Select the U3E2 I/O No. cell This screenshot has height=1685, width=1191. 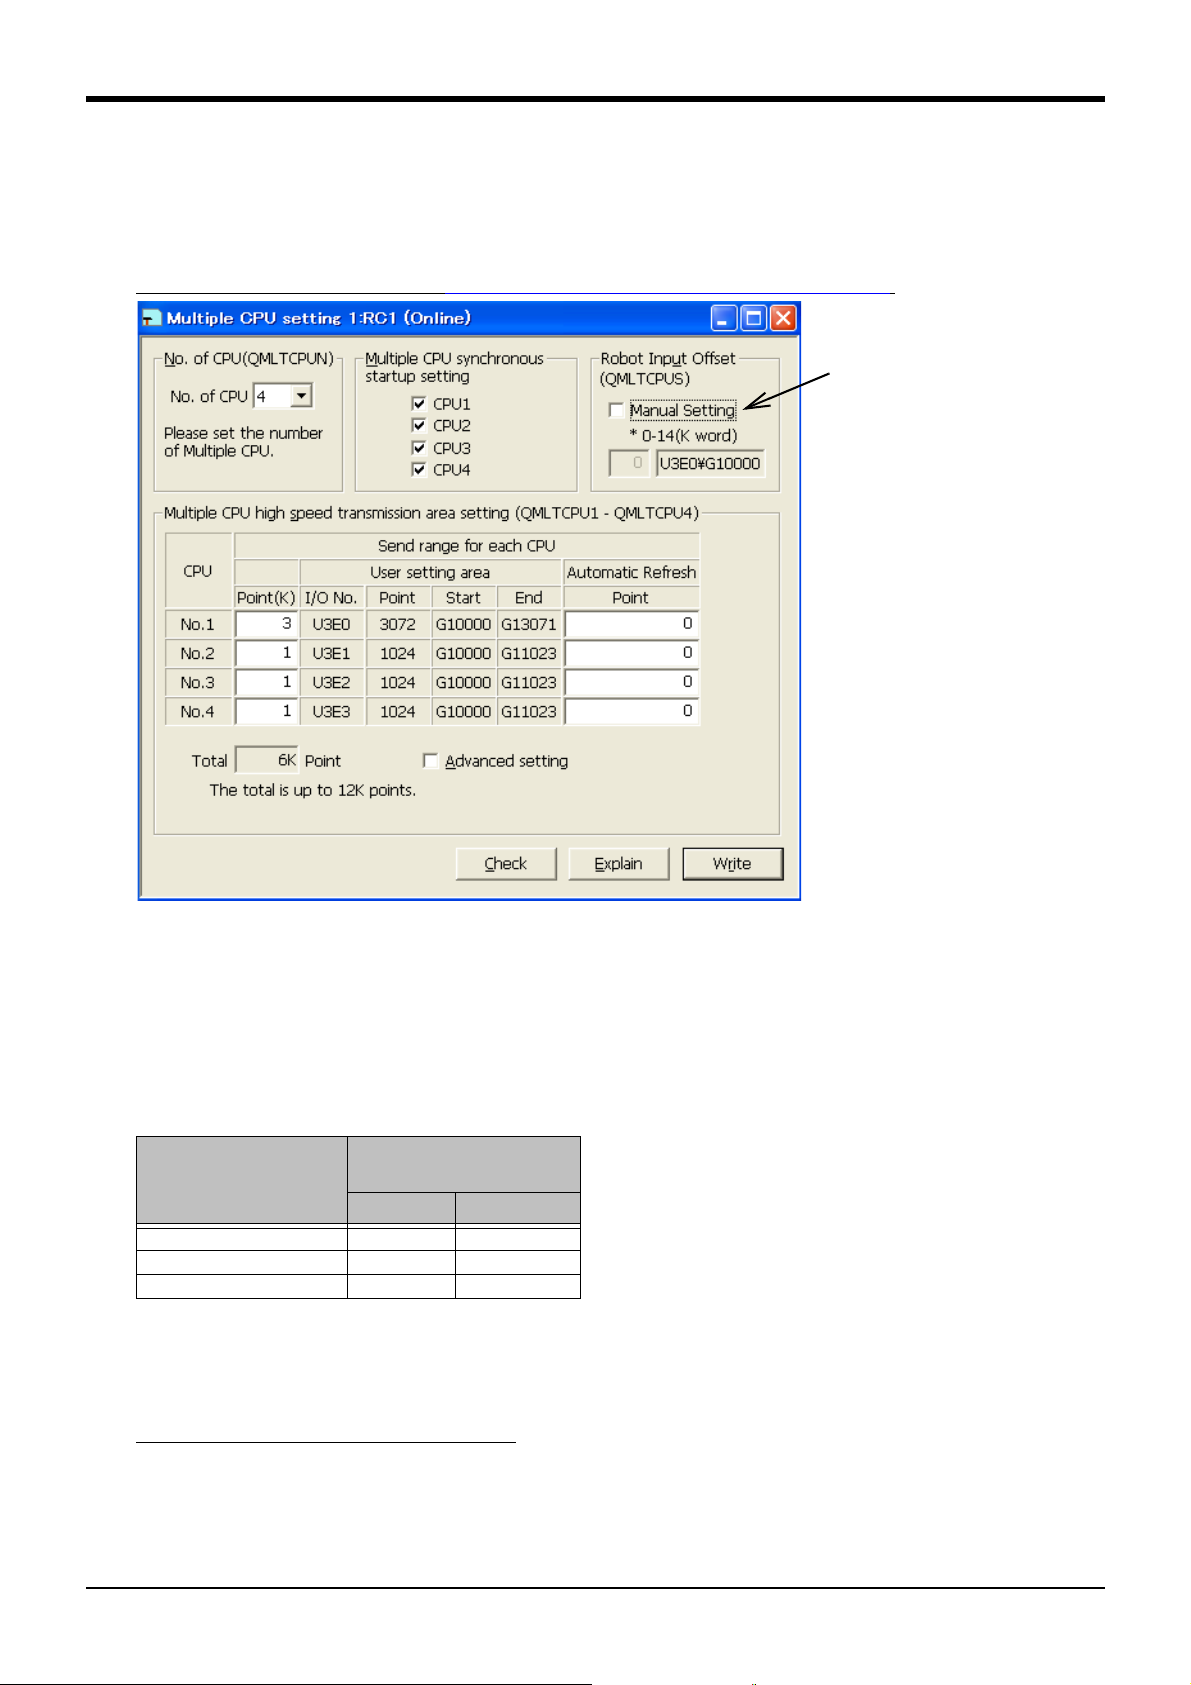[x=332, y=682]
